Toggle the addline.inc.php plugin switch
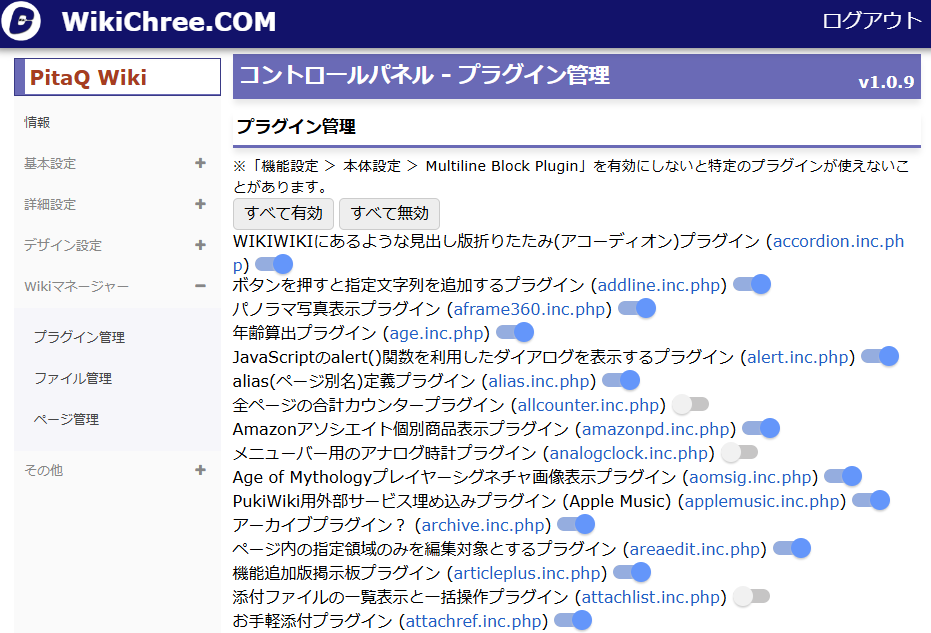Screen dimensions: 931x633 point(752,284)
